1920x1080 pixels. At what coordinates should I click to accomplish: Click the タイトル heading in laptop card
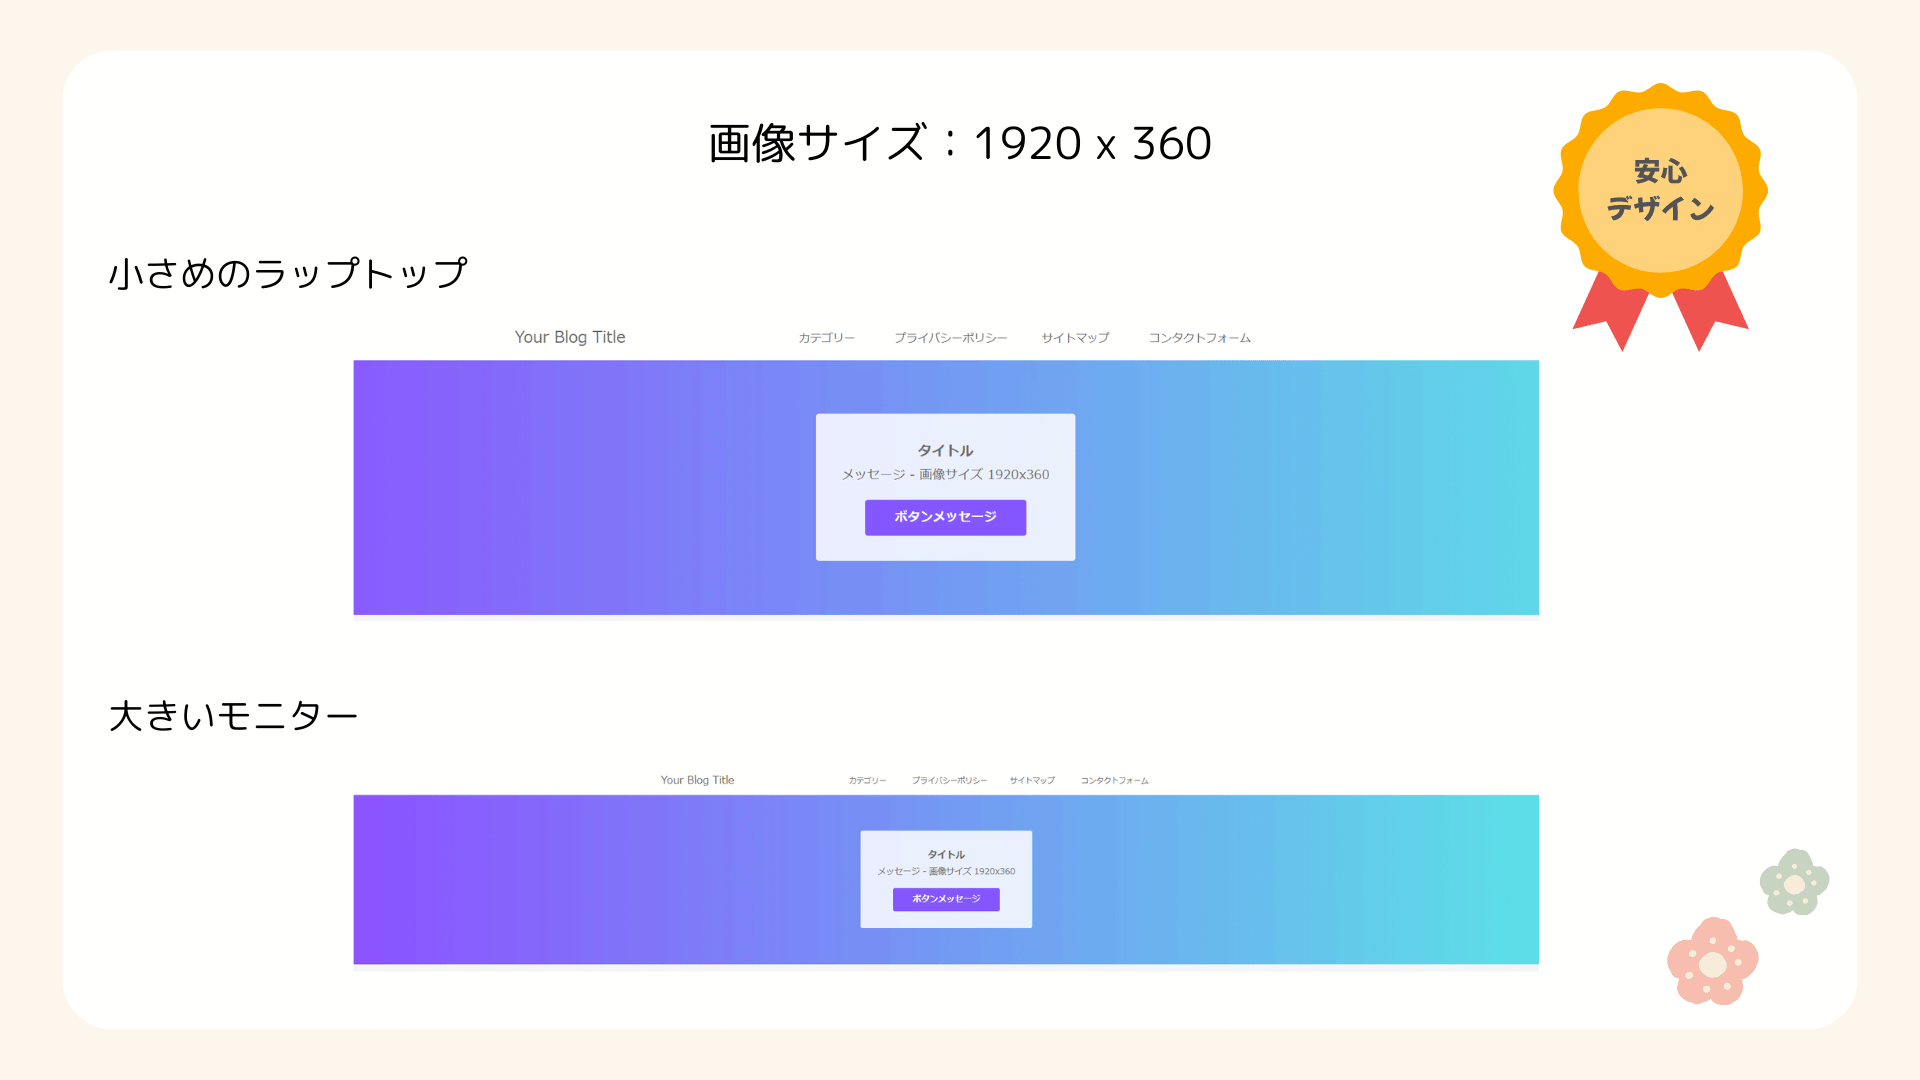pos(945,451)
